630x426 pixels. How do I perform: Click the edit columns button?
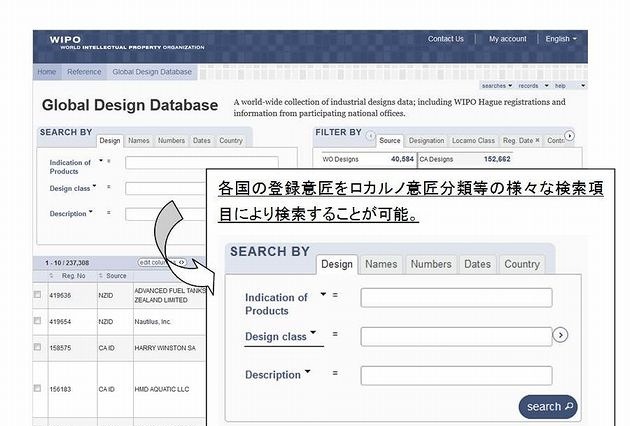pyautogui.click(x=162, y=262)
